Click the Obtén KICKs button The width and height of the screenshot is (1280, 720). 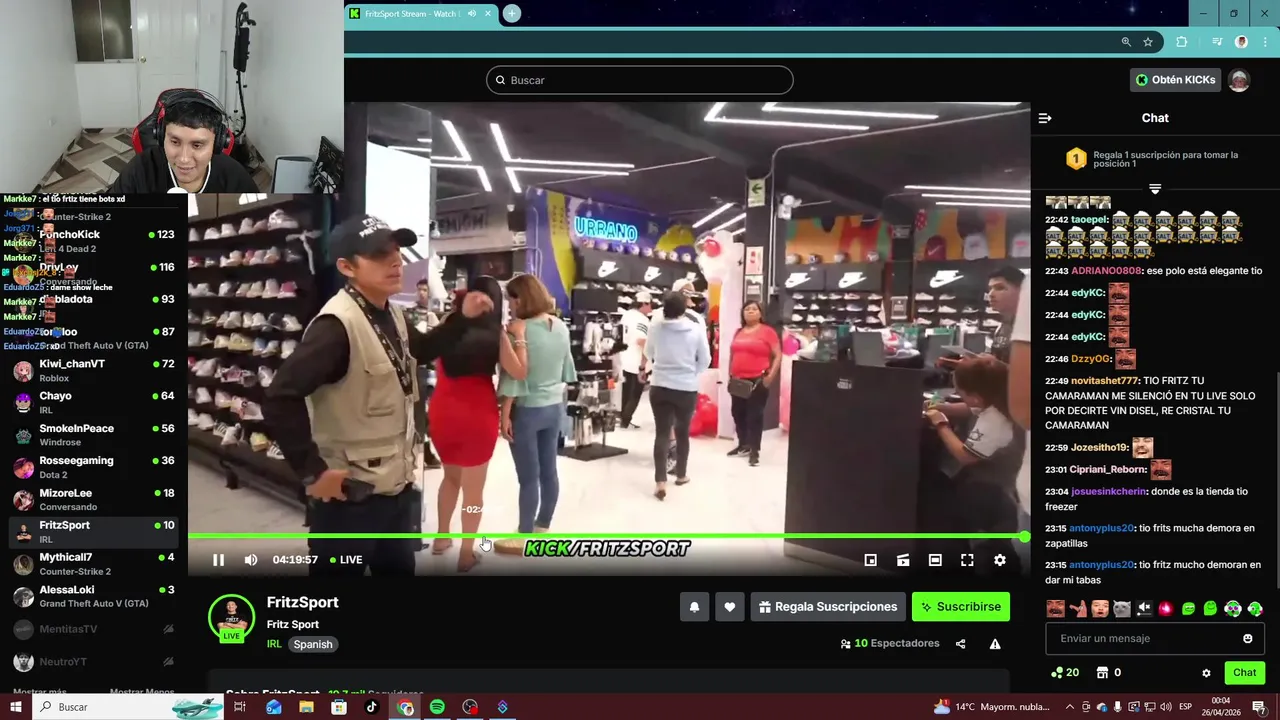(x=1176, y=80)
